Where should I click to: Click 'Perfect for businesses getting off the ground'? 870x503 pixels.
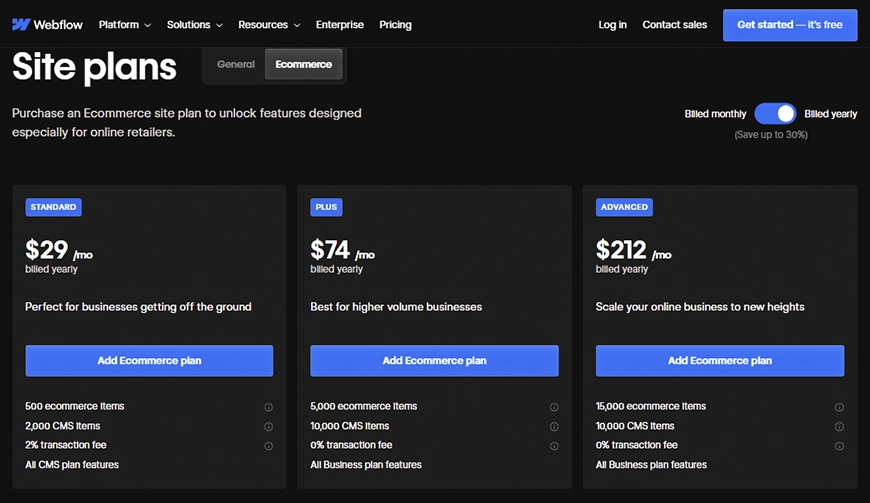click(x=138, y=307)
